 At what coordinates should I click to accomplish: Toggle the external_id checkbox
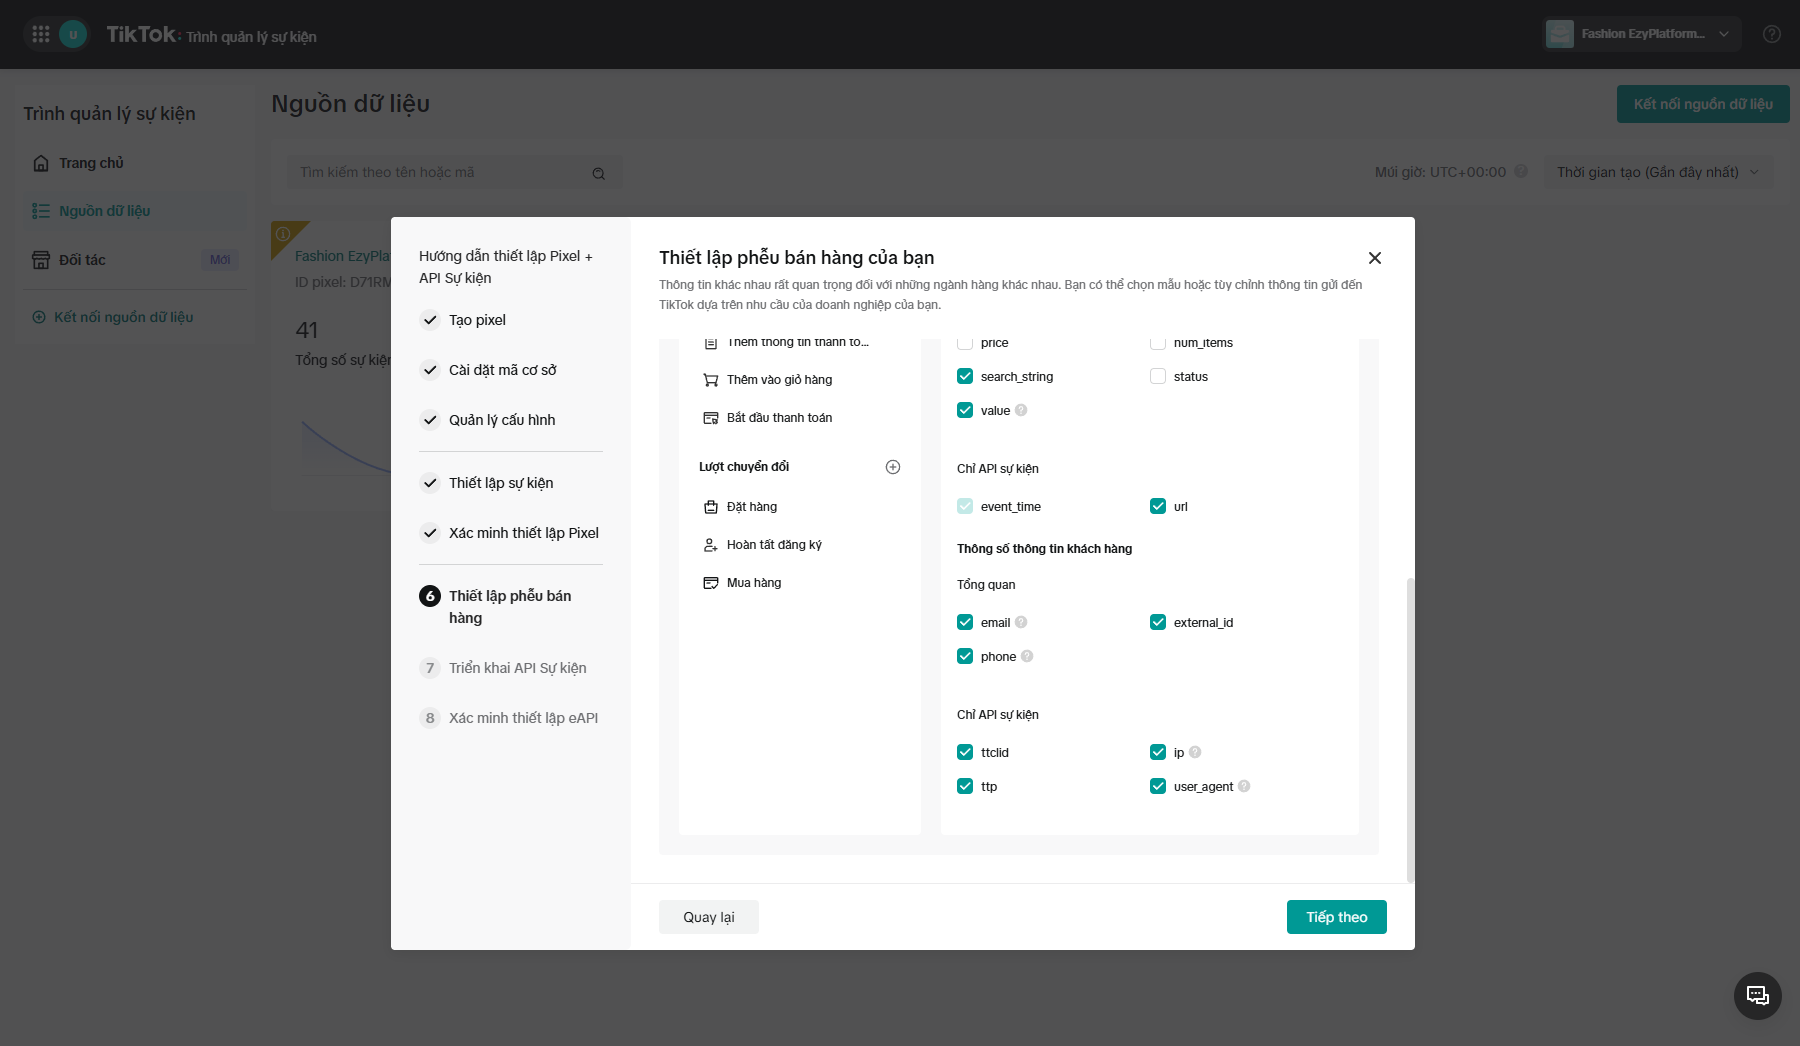coord(1158,622)
